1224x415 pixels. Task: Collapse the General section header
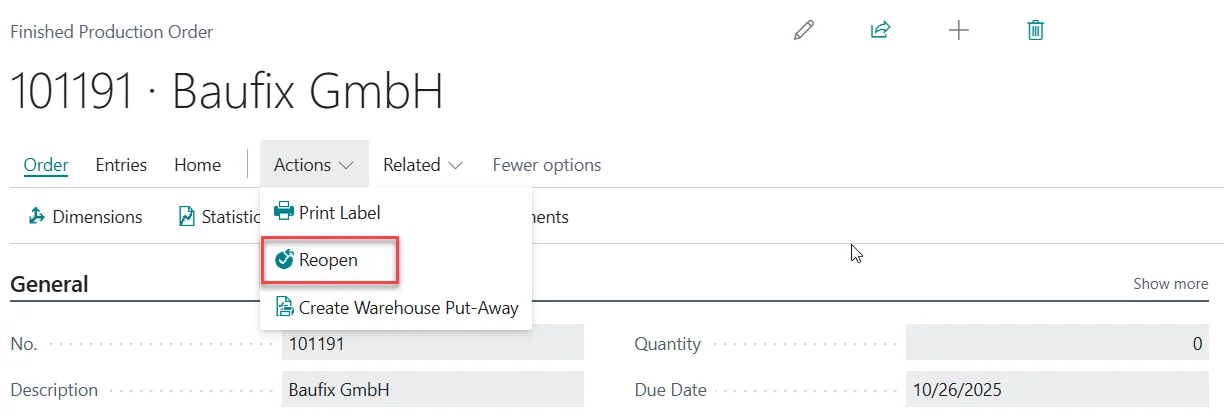[x=49, y=284]
